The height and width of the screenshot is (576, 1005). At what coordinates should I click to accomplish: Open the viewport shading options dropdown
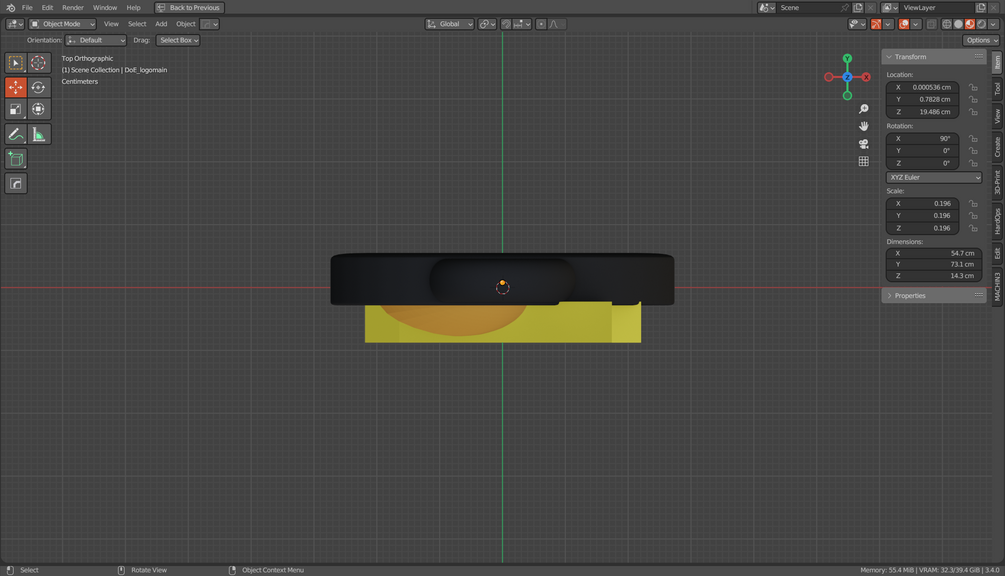click(993, 24)
